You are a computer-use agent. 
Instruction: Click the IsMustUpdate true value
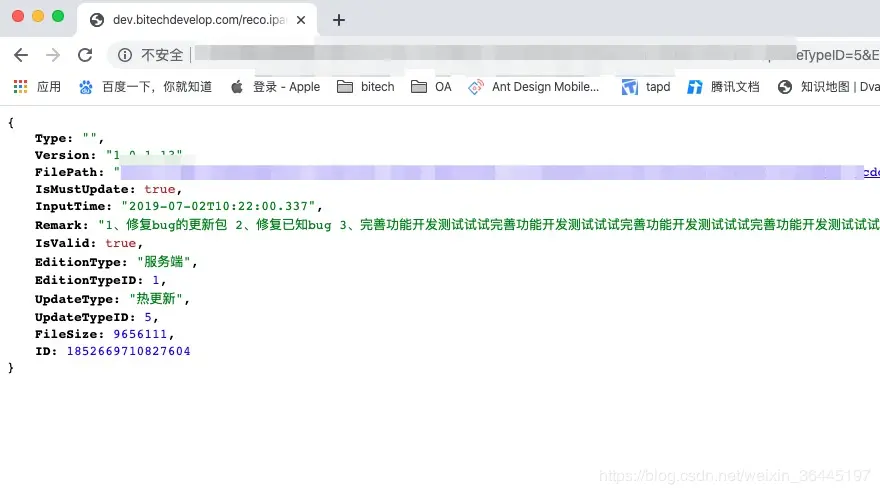click(159, 189)
